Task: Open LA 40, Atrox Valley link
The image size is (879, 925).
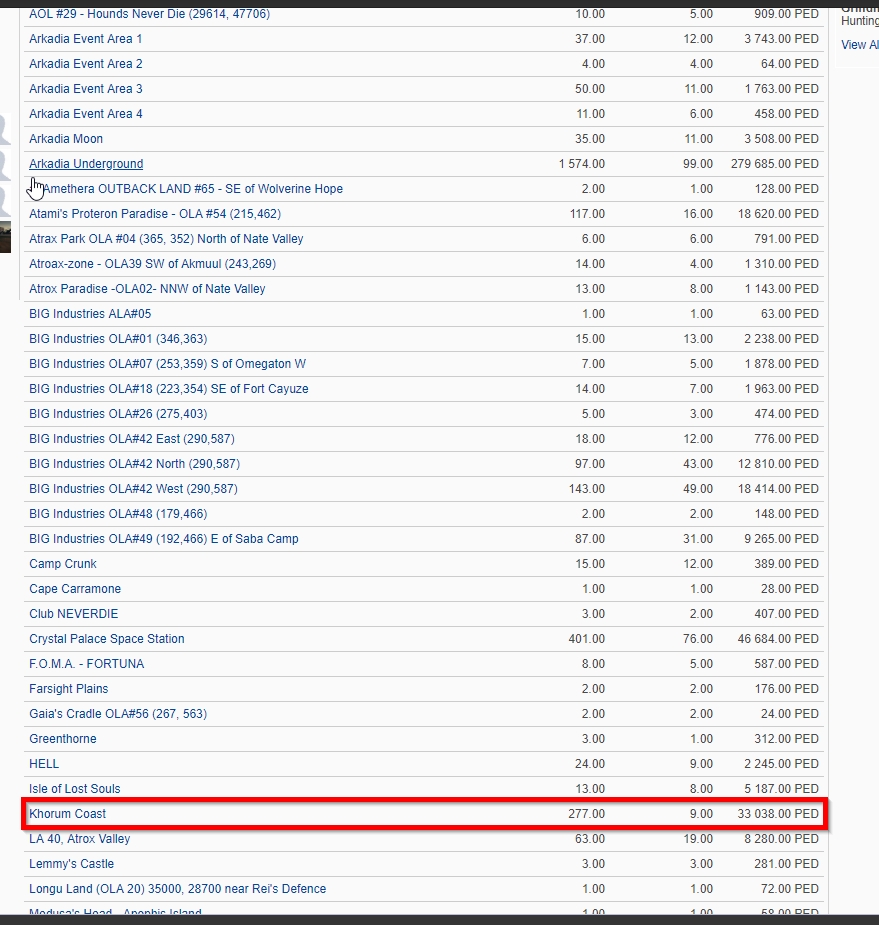Action: coord(79,839)
